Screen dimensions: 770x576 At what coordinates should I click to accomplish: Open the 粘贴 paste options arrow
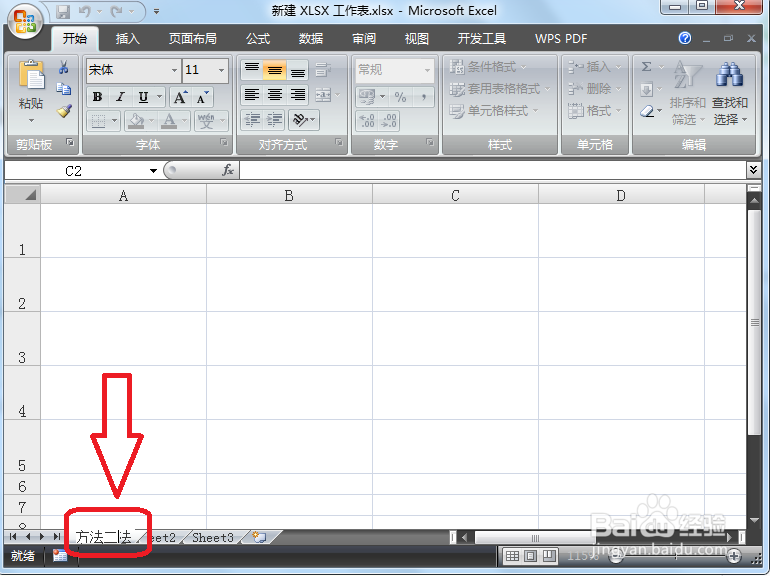[x=31, y=120]
